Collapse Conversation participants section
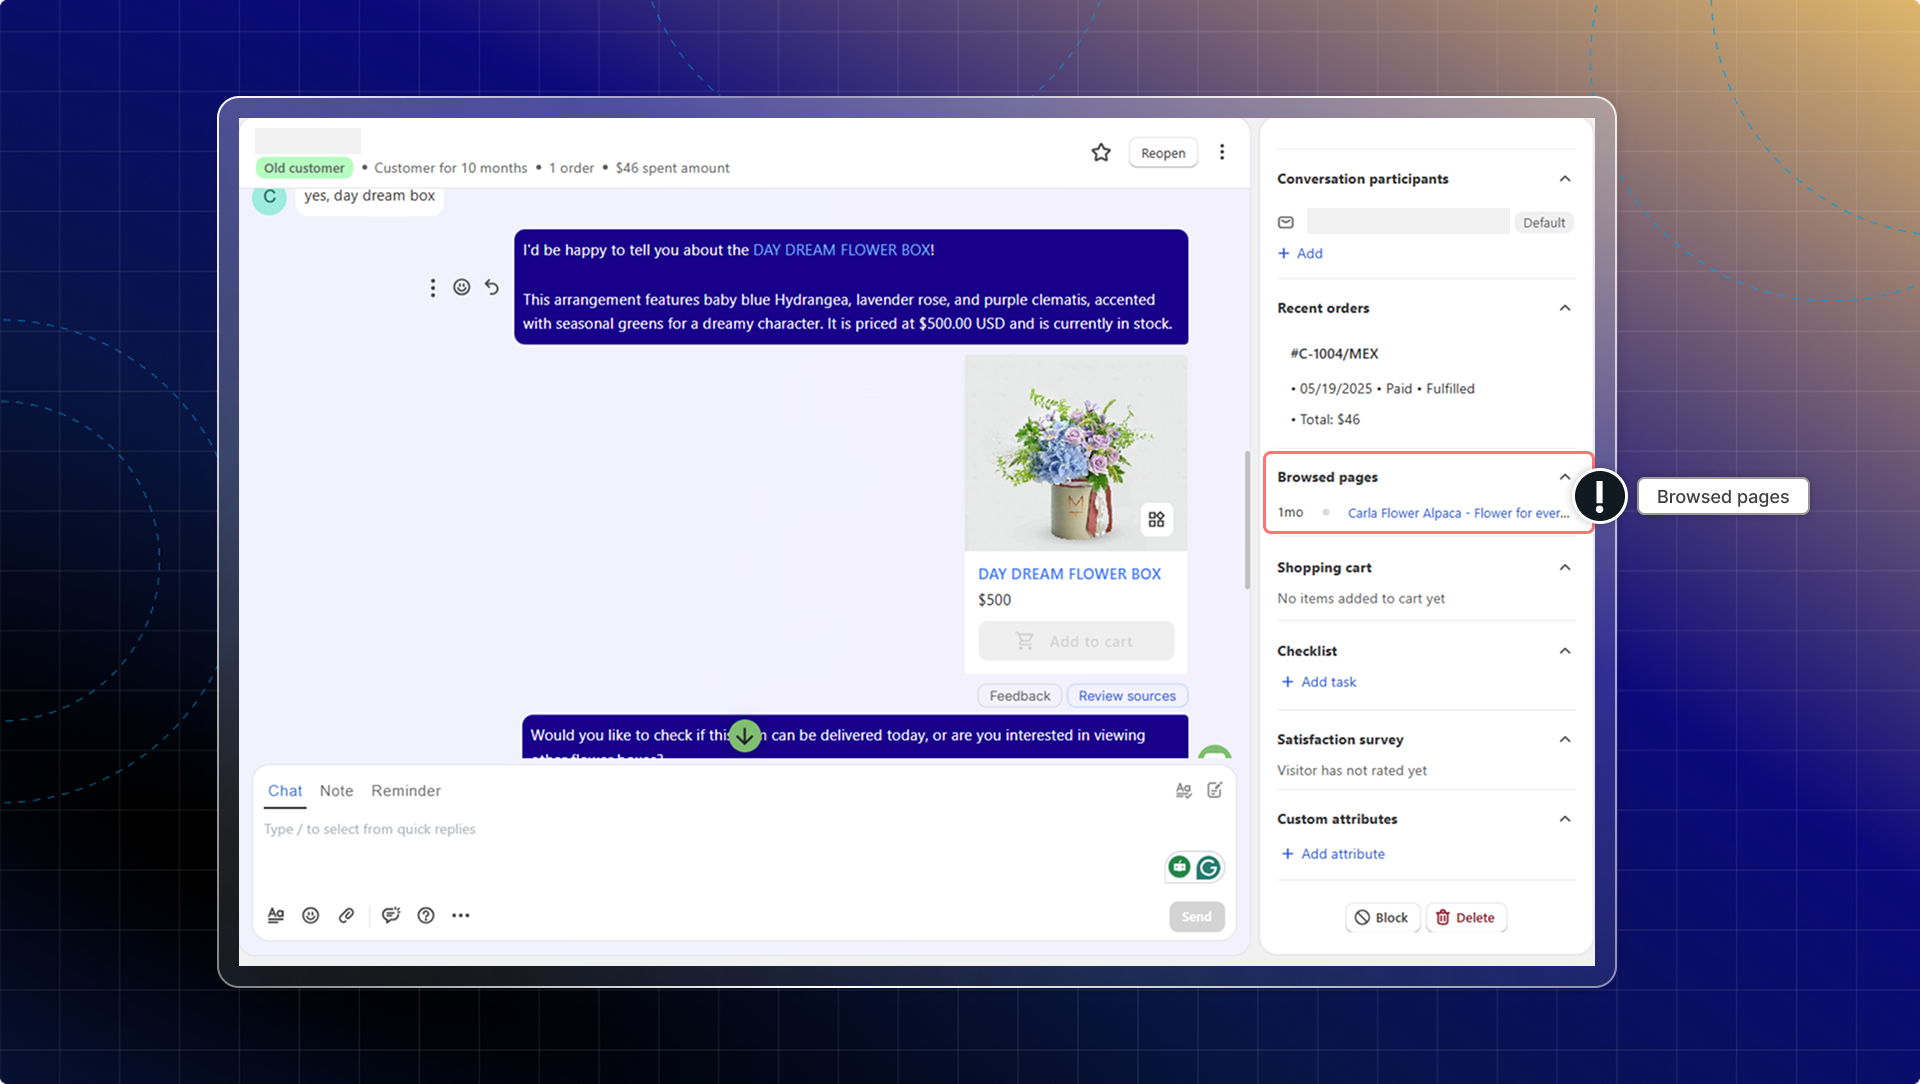The height and width of the screenshot is (1084, 1920). tap(1565, 179)
